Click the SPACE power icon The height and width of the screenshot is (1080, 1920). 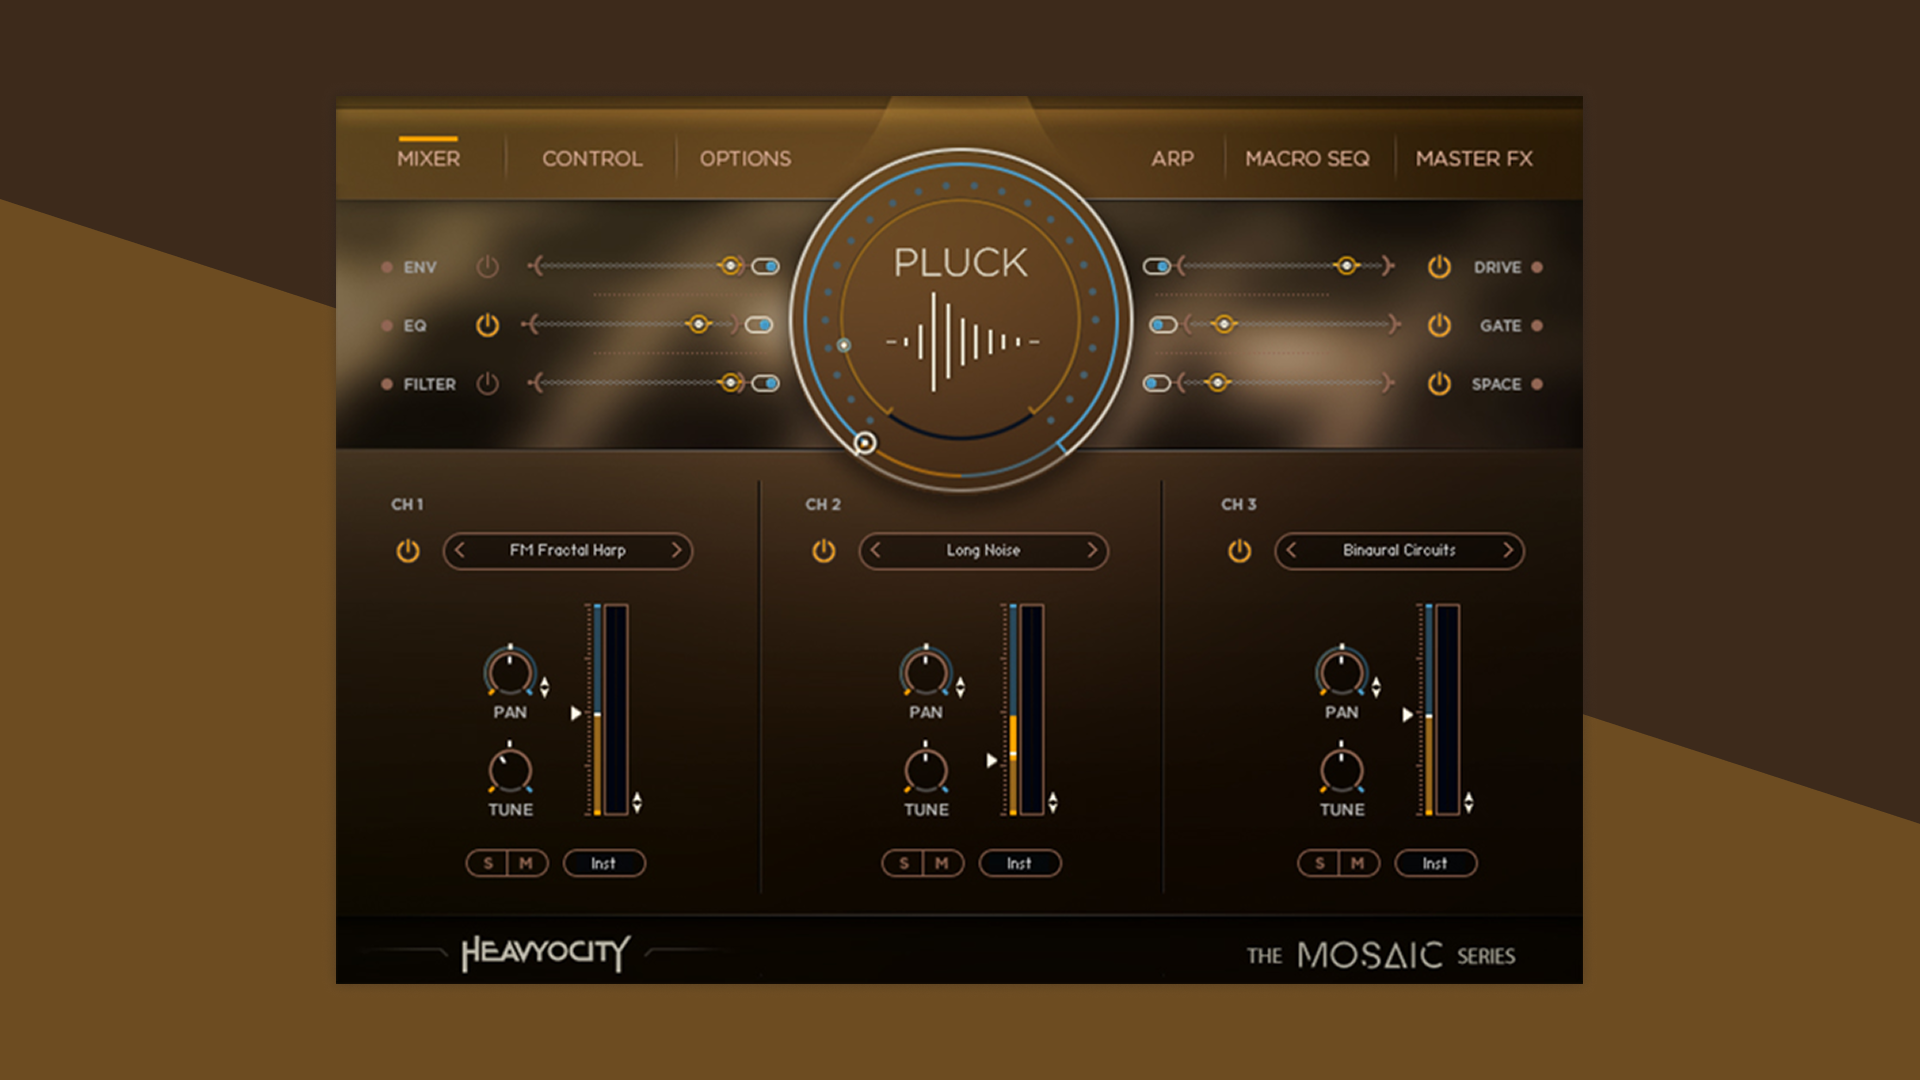pyautogui.click(x=1440, y=384)
